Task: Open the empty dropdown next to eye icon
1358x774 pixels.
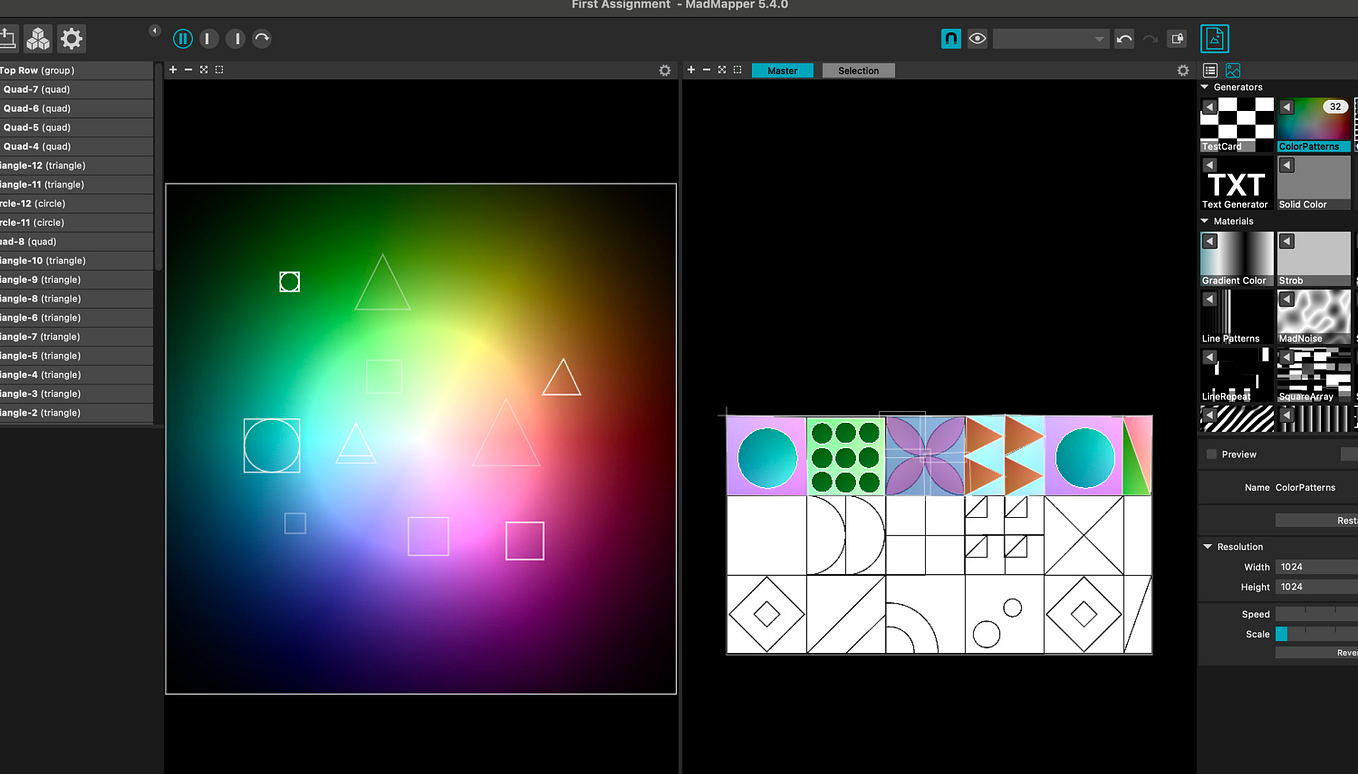Action: click(1050, 39)
